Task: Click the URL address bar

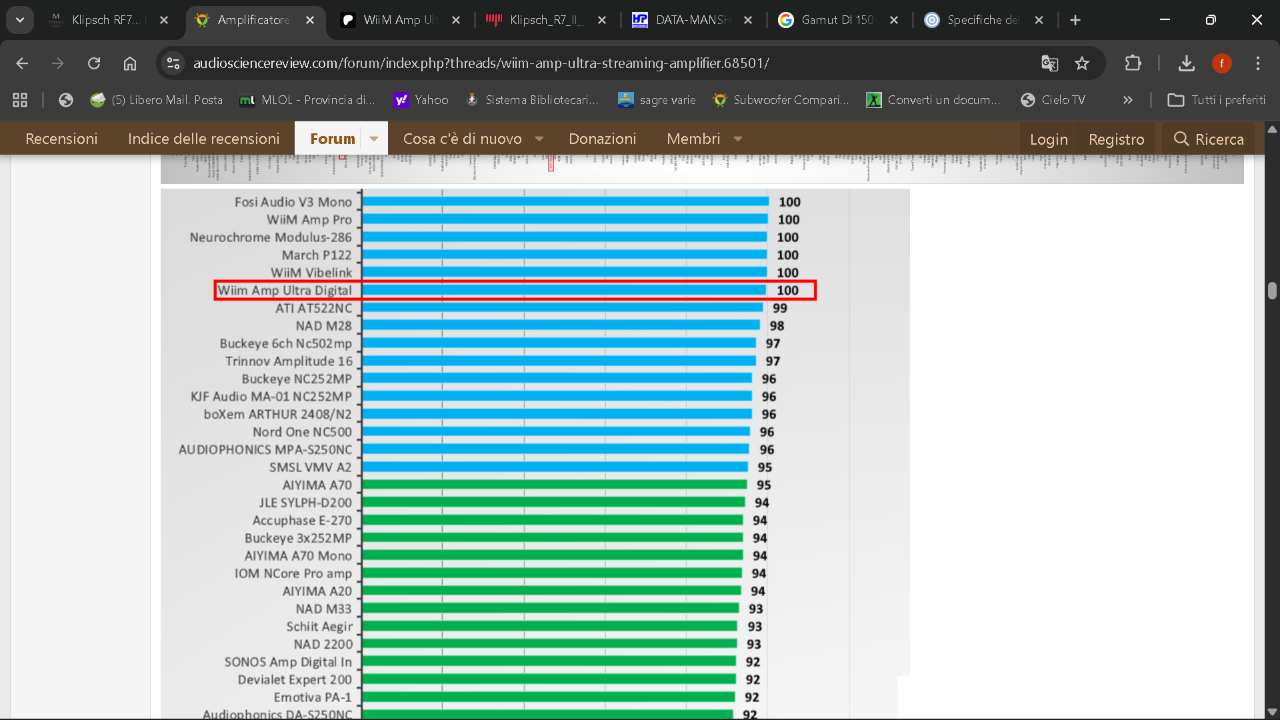Action: (x=600, y=63)
